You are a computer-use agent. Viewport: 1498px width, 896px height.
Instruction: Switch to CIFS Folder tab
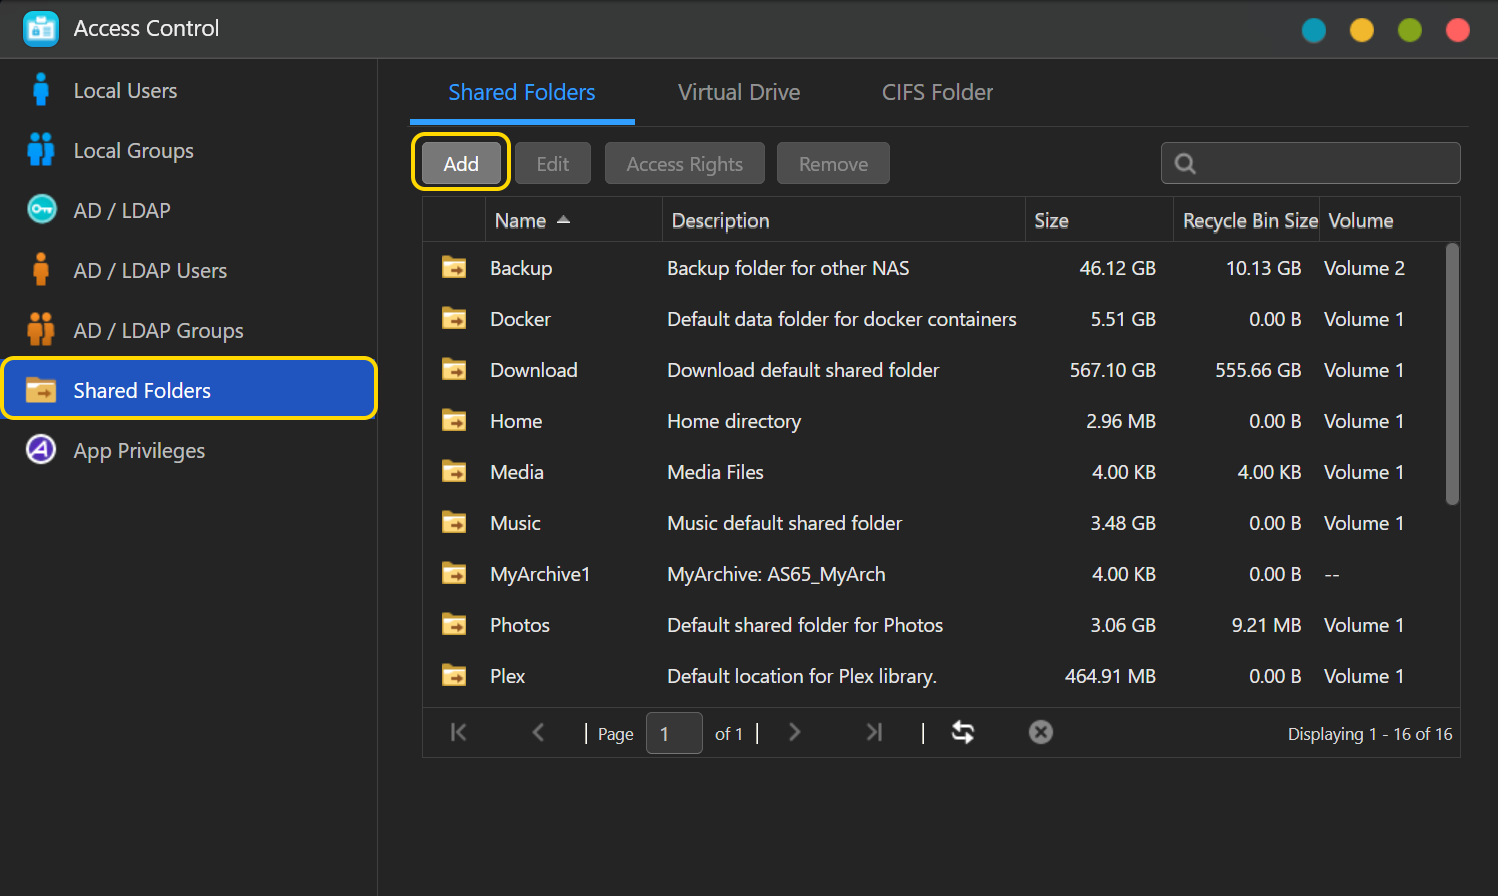937,92
